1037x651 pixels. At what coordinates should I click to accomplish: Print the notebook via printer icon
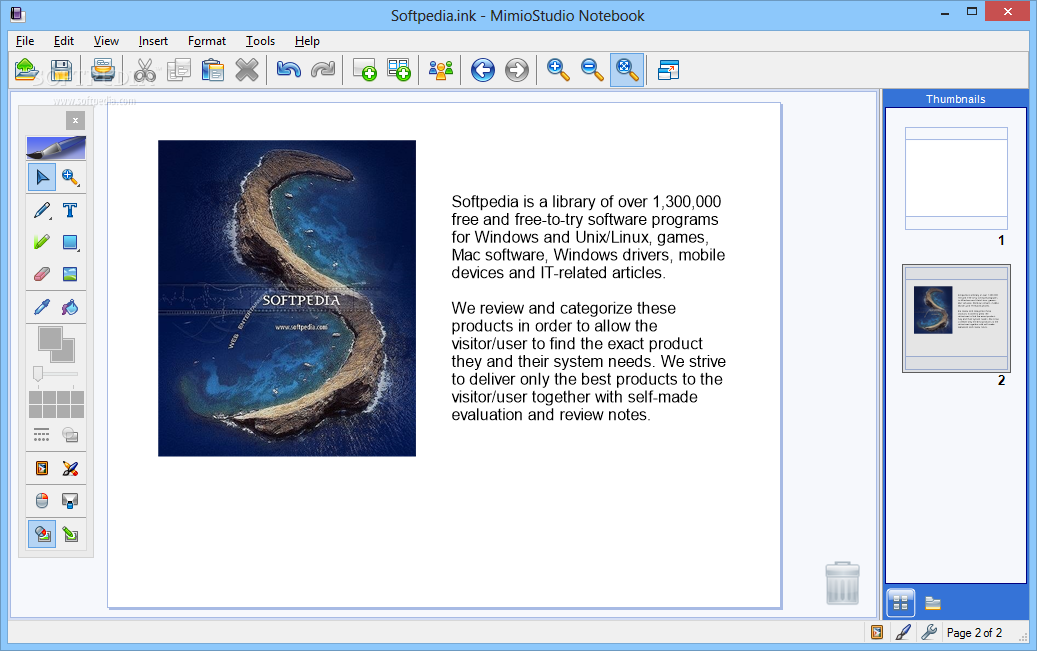pyautogui.click(x=103, y=69)
